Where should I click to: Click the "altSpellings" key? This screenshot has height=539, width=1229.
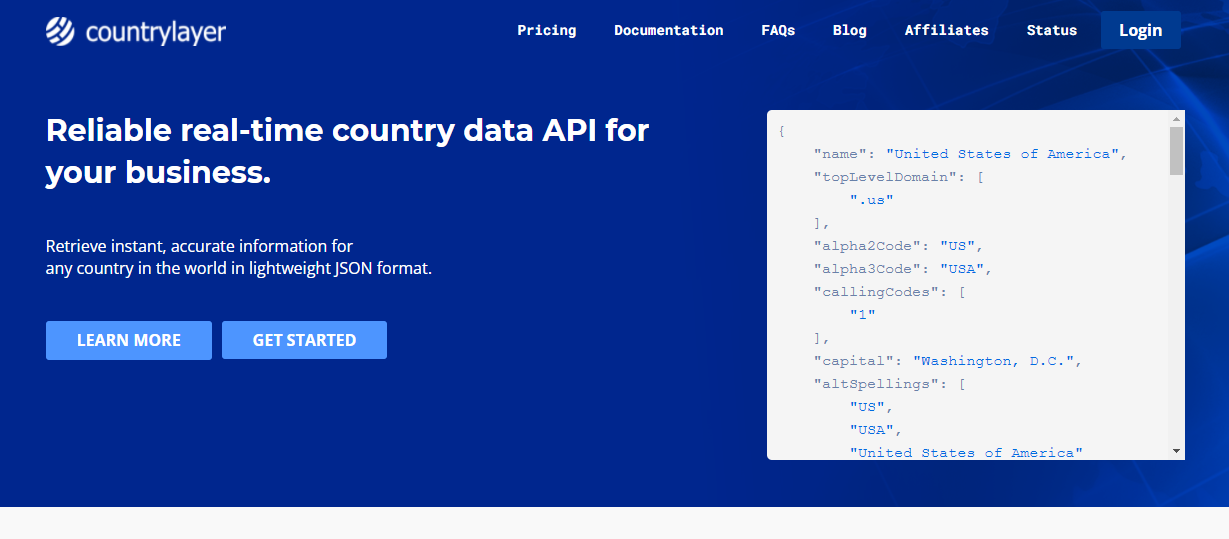877,384
